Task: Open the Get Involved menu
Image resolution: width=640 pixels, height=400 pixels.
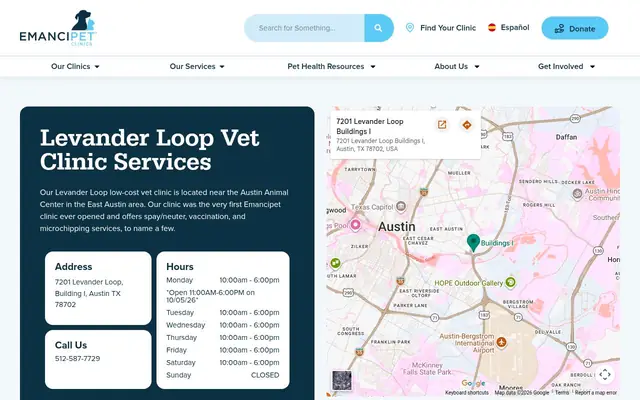Action: point(560,66)
